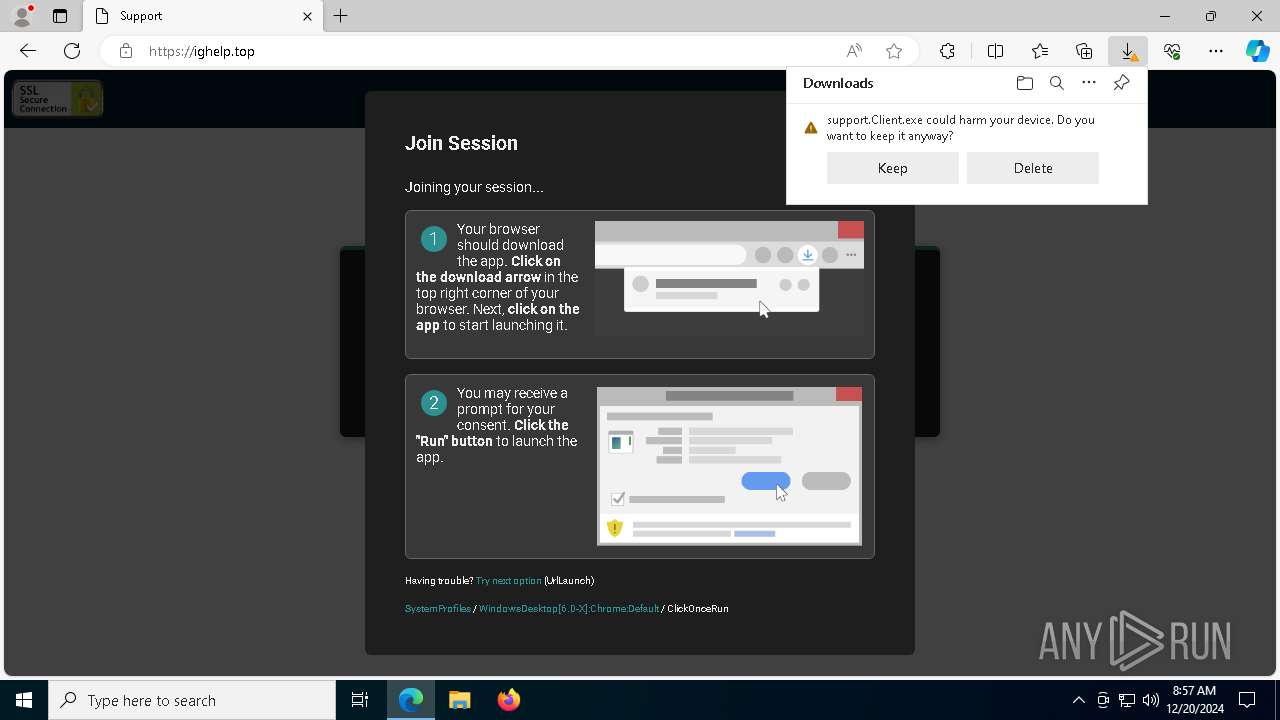The height and width of the screenshot is (720, 1280).
Task: Click the ClickOnceRun text
Action: (698, 609)
